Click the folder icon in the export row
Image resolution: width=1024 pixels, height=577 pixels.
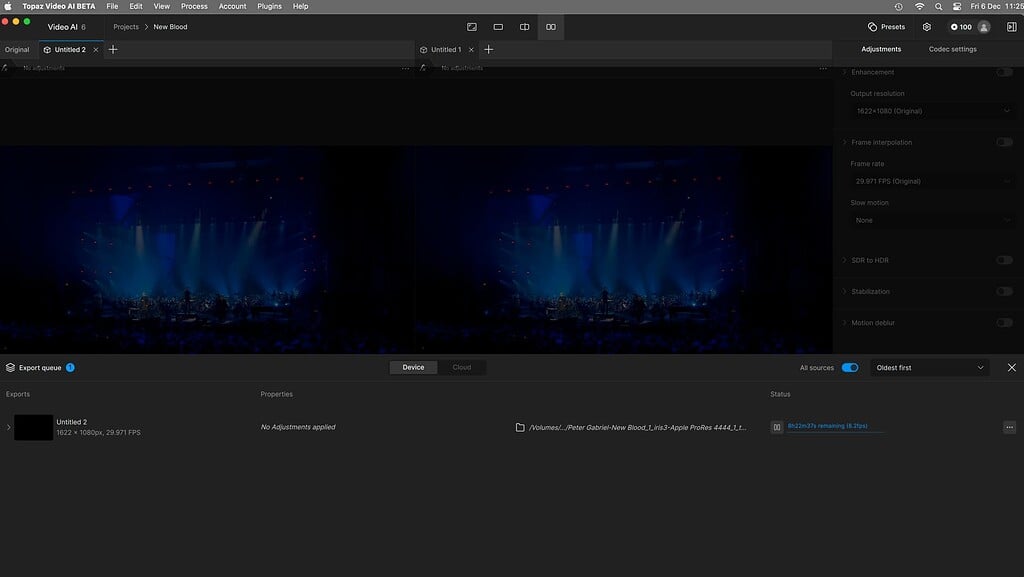click(519, 426)
